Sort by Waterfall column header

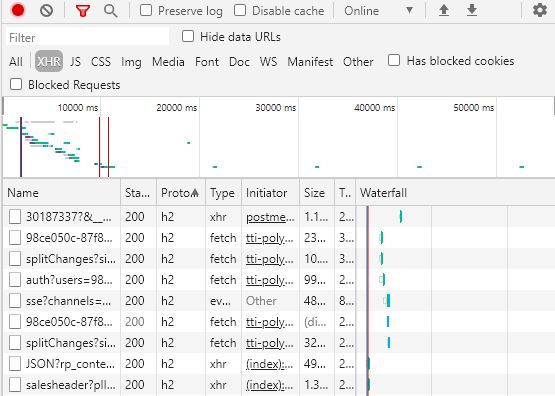455,193
